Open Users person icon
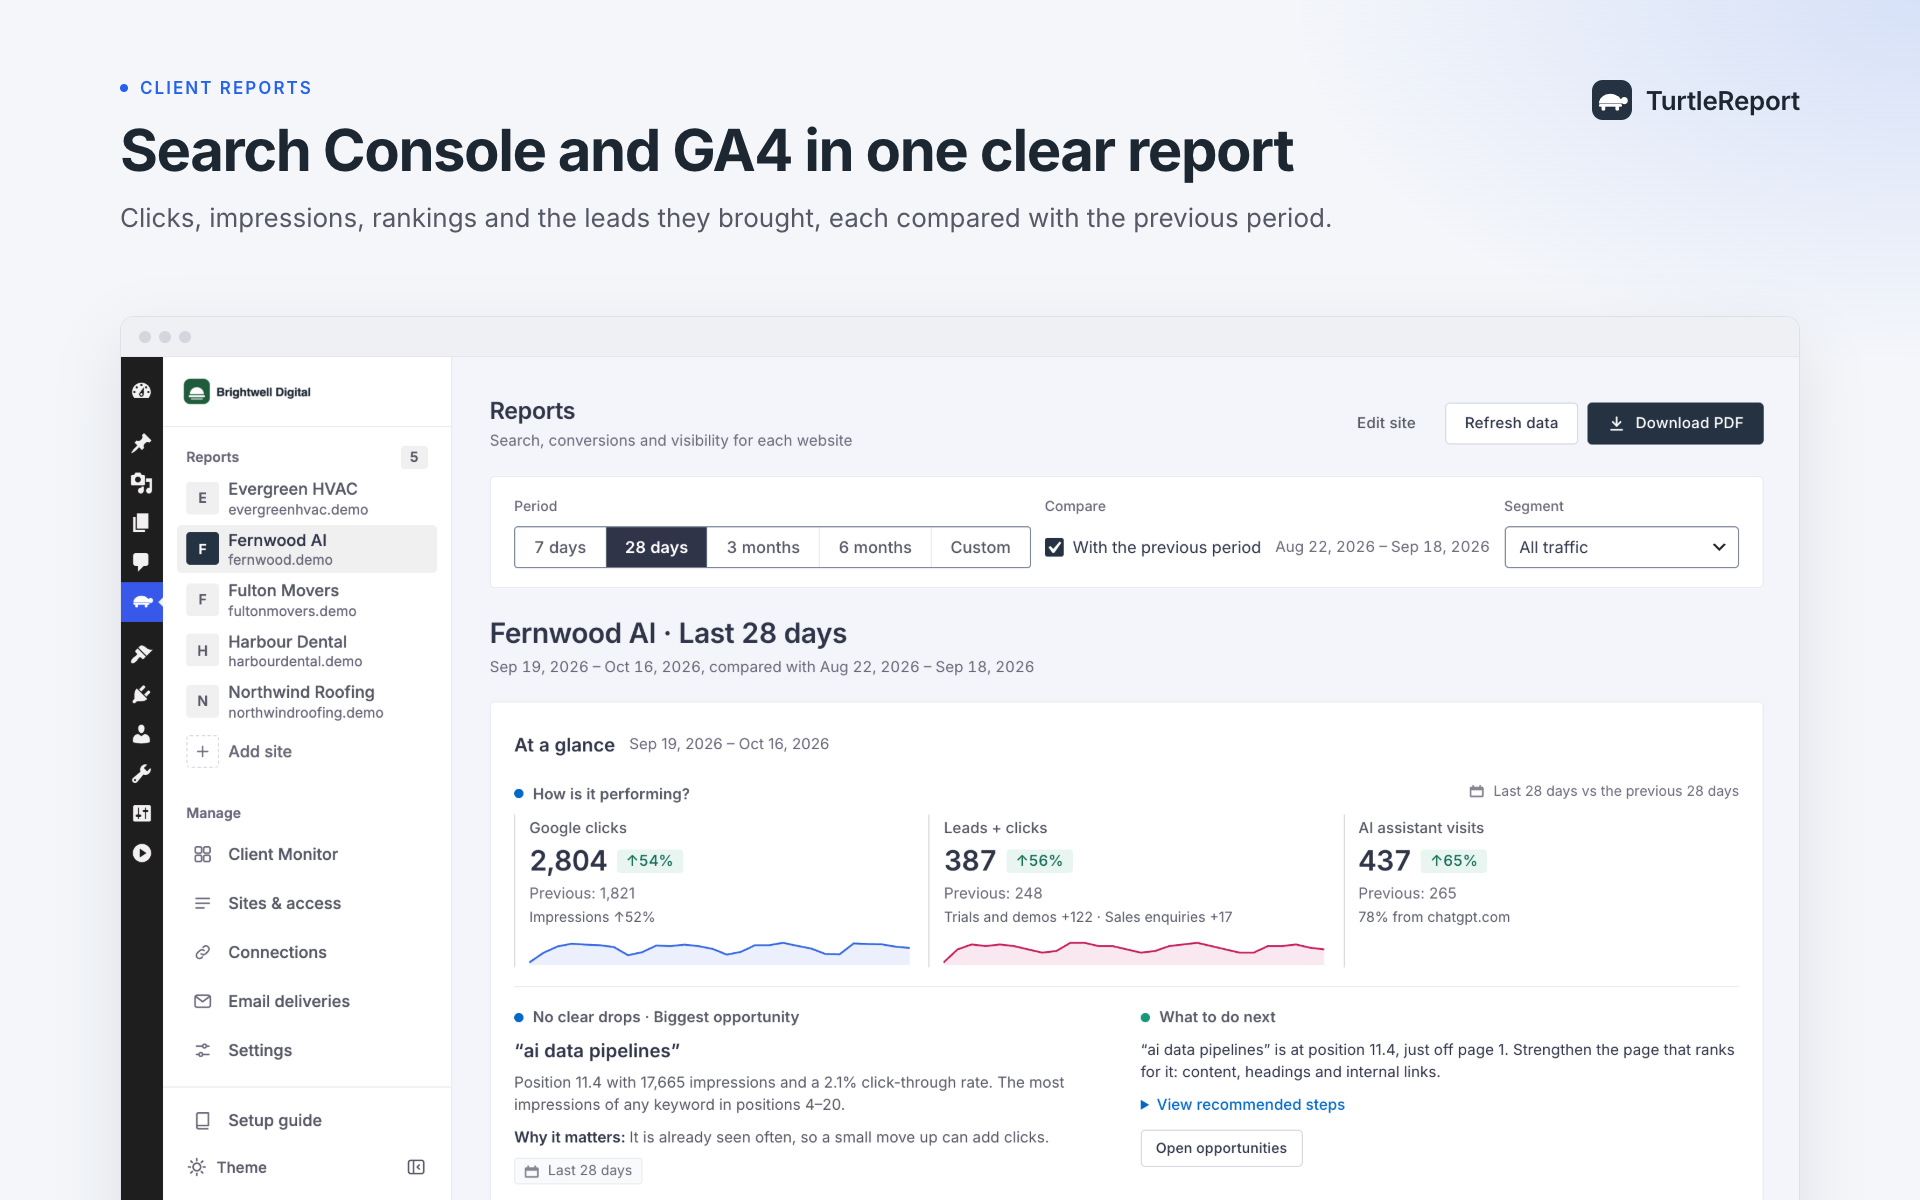Viewport: 1920px width, 1200px height. pyautogui.click(x=141, y=734)
